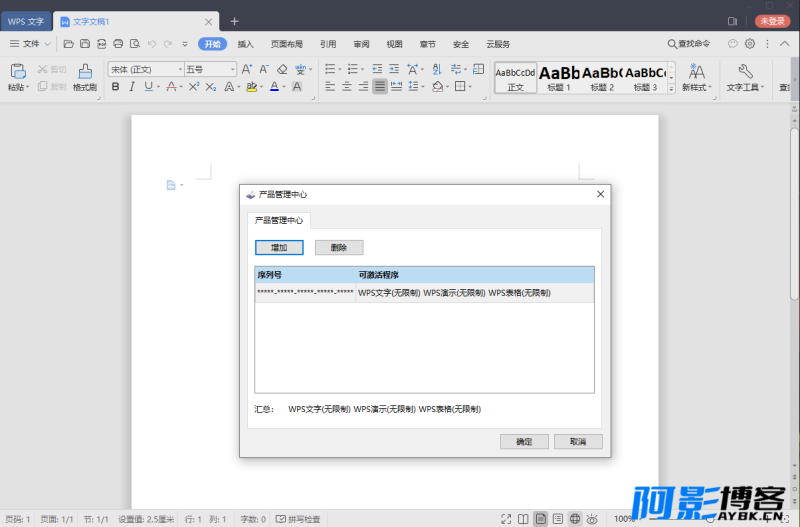Switch to the 页面布局 ribbon tab

[x=287, y=44]
